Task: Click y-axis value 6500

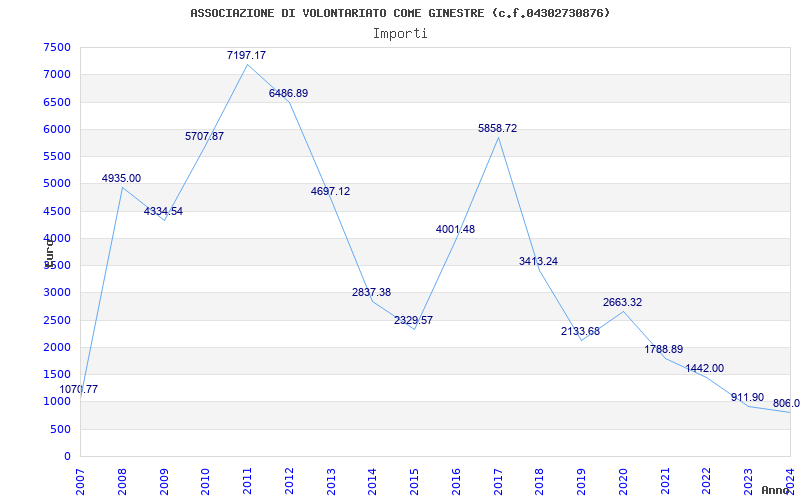Action: pos(57,102)
